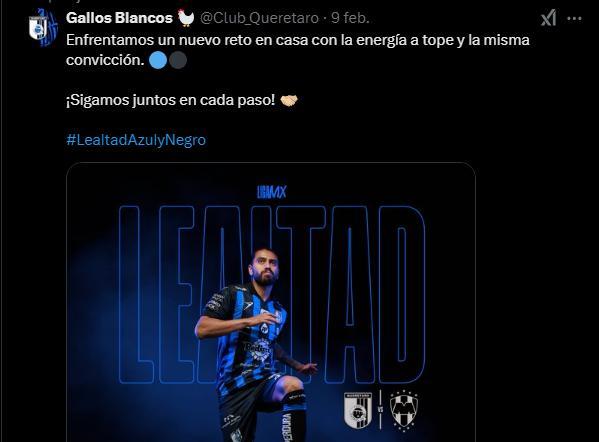Click the player in the striped jersey
Viewport: 599px width, 442px height.
point(254,344)
